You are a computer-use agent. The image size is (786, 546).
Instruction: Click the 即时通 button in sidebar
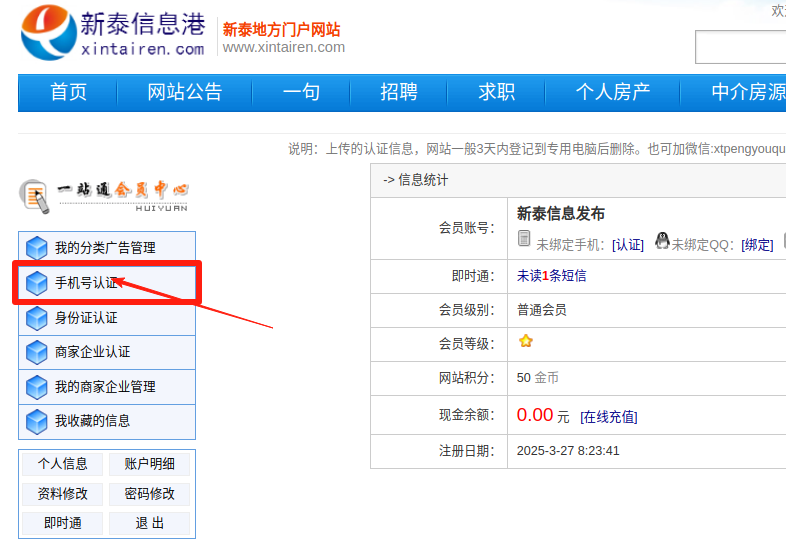[x=63, y=523]
